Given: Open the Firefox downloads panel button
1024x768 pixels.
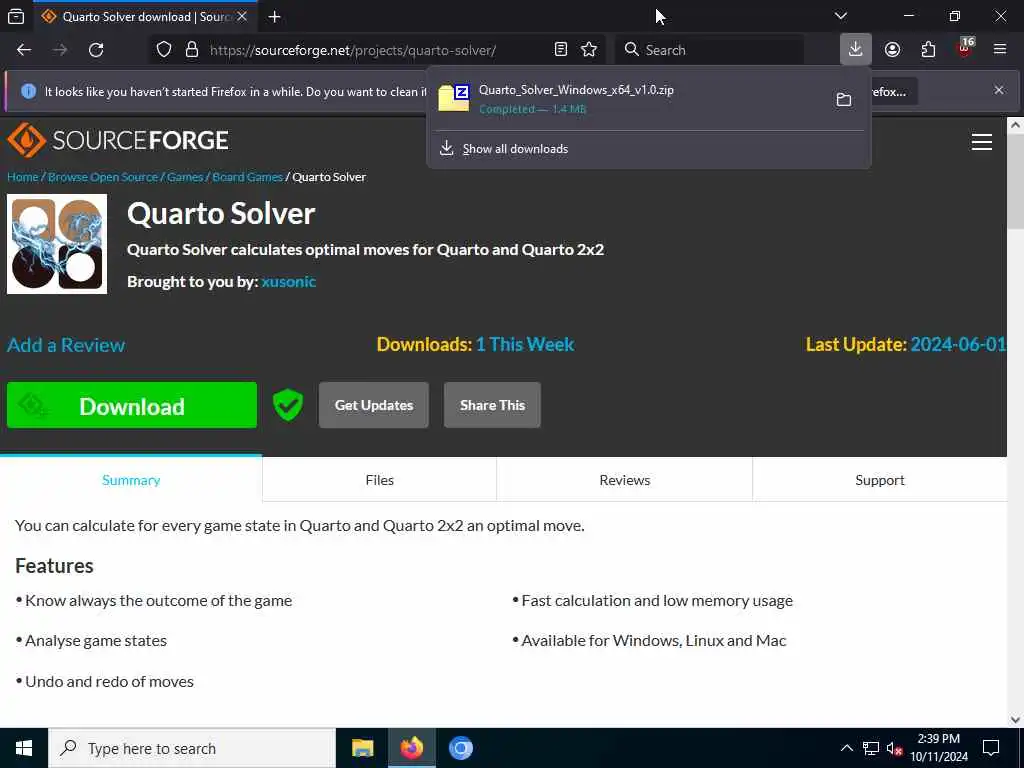Looking at the screenshot, I should (x=856, y=49).
